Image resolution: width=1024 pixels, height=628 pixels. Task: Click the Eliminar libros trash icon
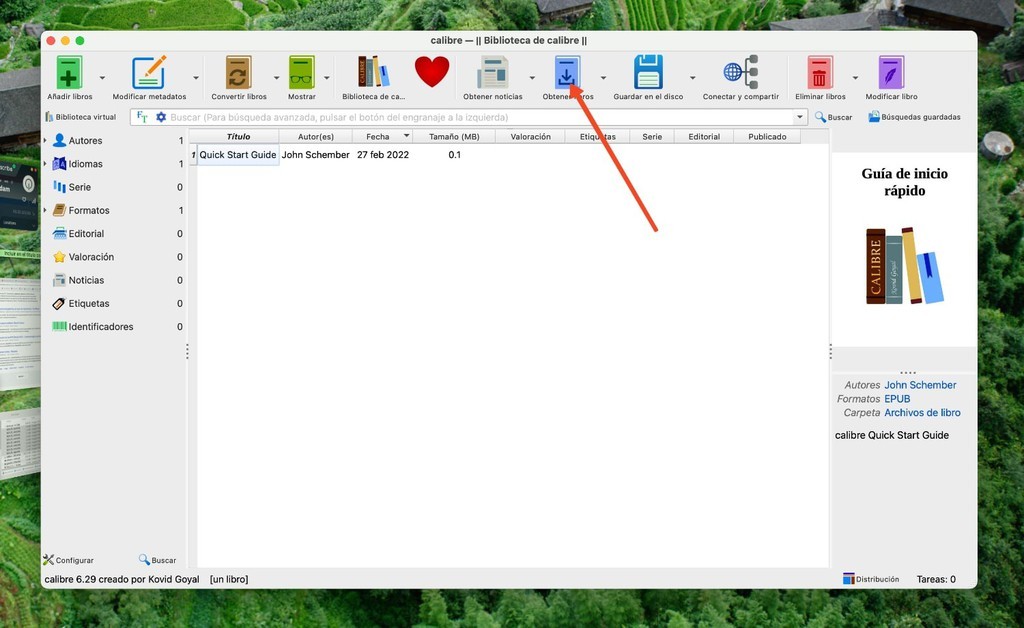pyautogui.click(x=820, y=72)
